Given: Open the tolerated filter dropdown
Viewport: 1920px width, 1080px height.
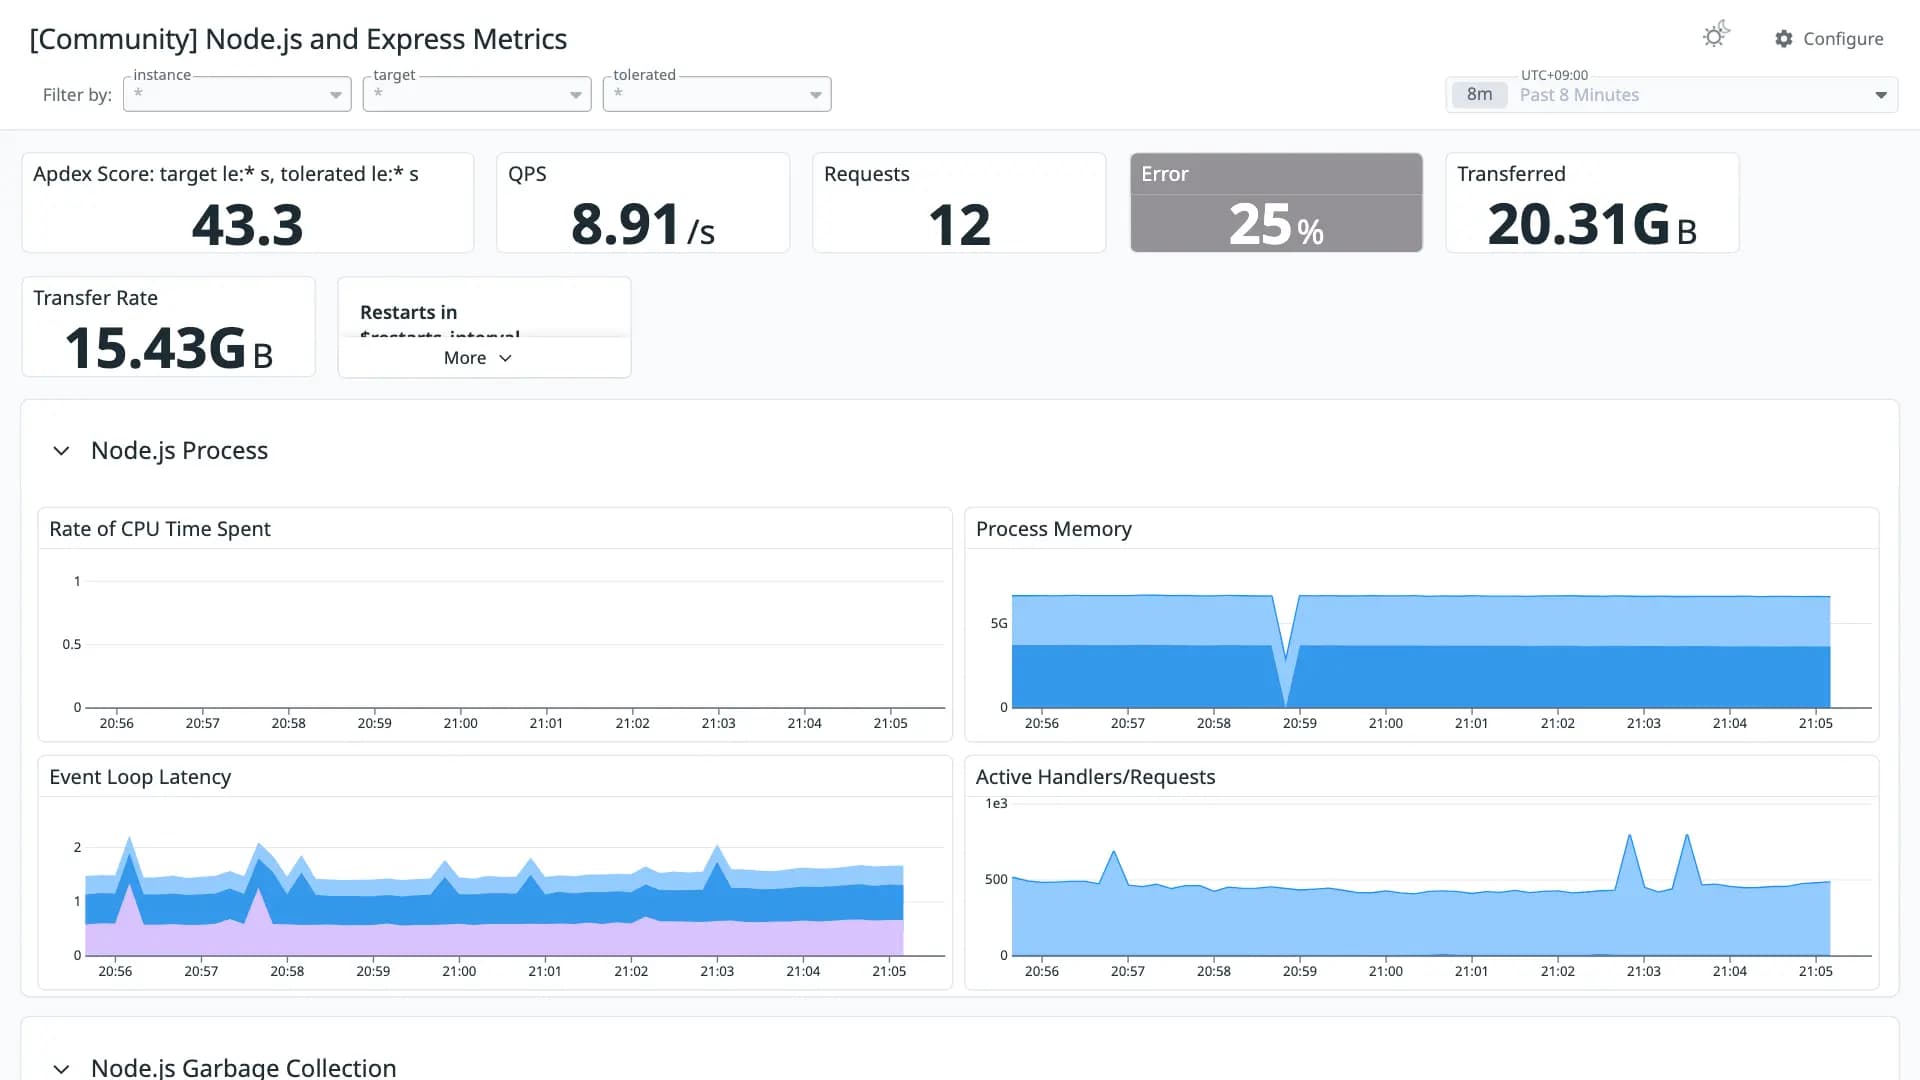Looking at the screenshot, I should coord(717,94).
